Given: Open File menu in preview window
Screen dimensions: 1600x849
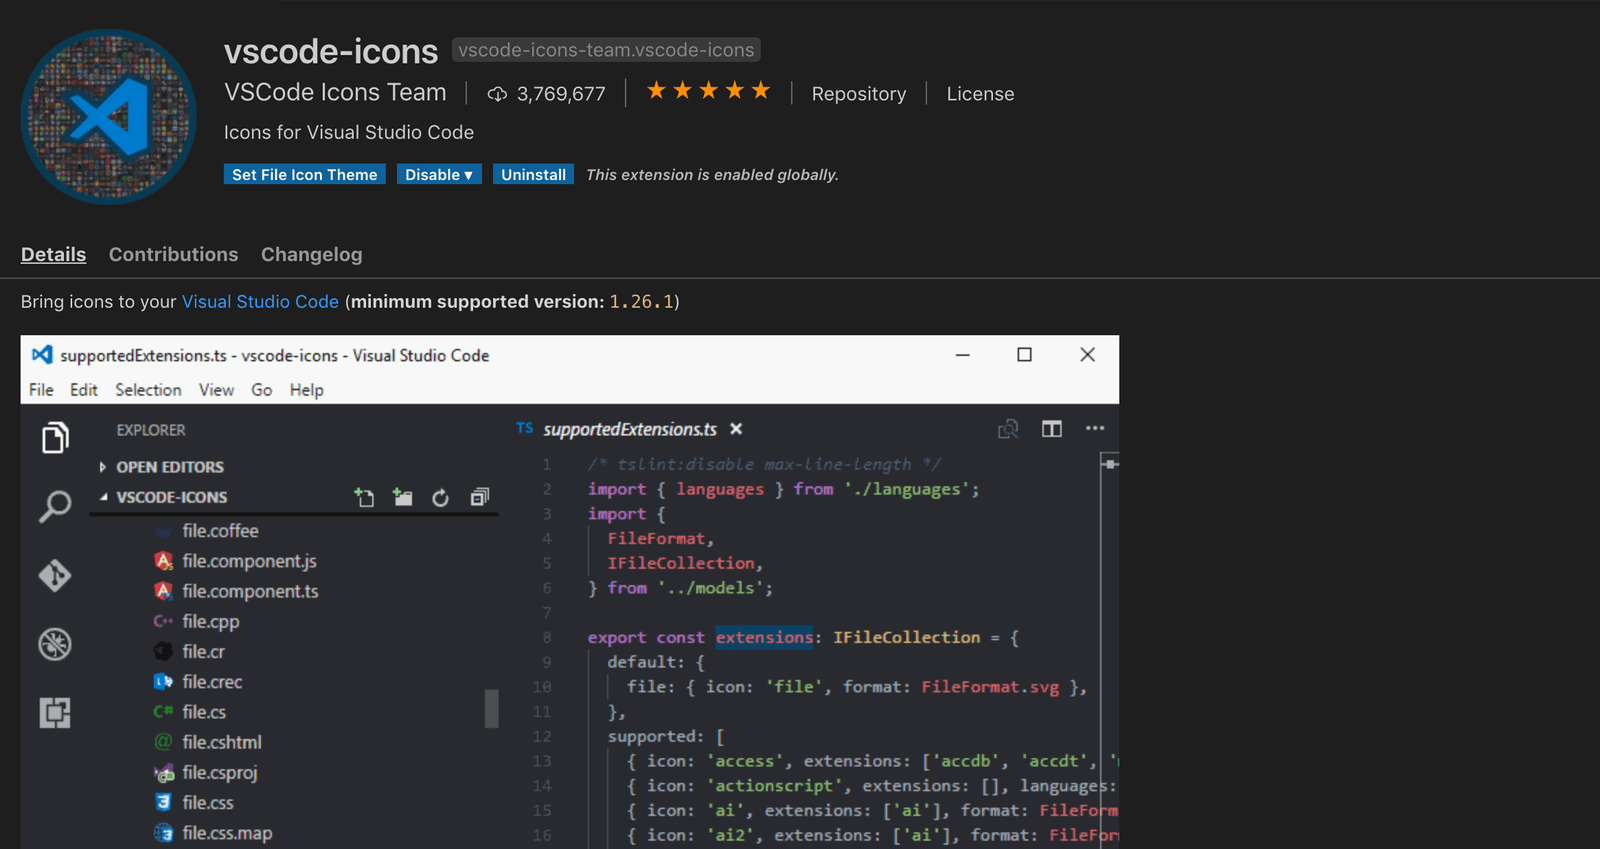Looking at the screenshot, I should point(41,390).
